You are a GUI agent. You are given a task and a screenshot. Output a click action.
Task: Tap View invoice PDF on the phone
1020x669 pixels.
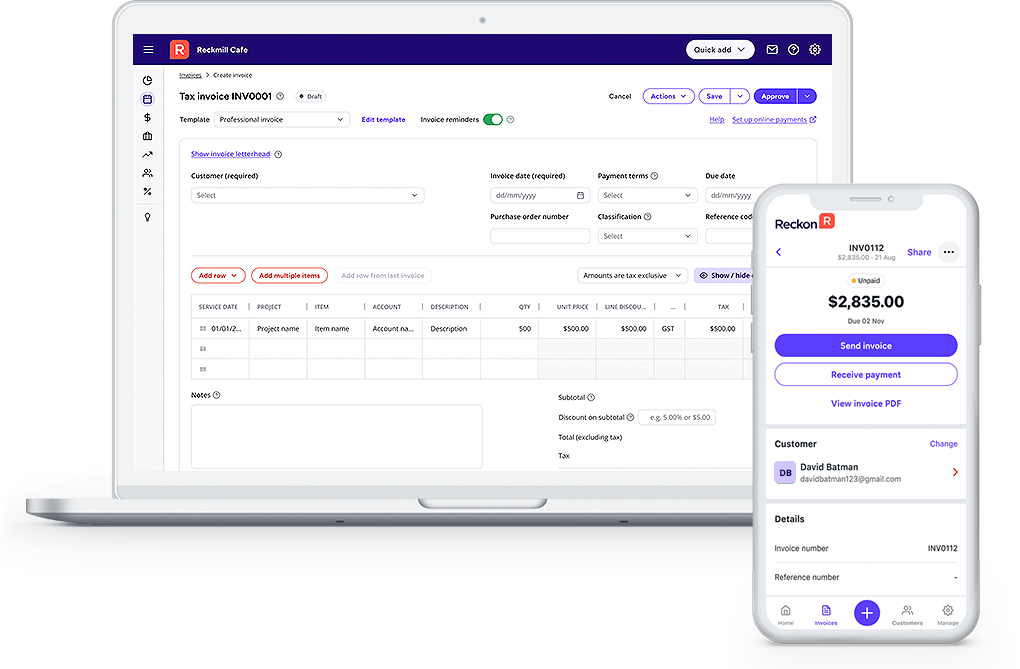tap(866, 403)
